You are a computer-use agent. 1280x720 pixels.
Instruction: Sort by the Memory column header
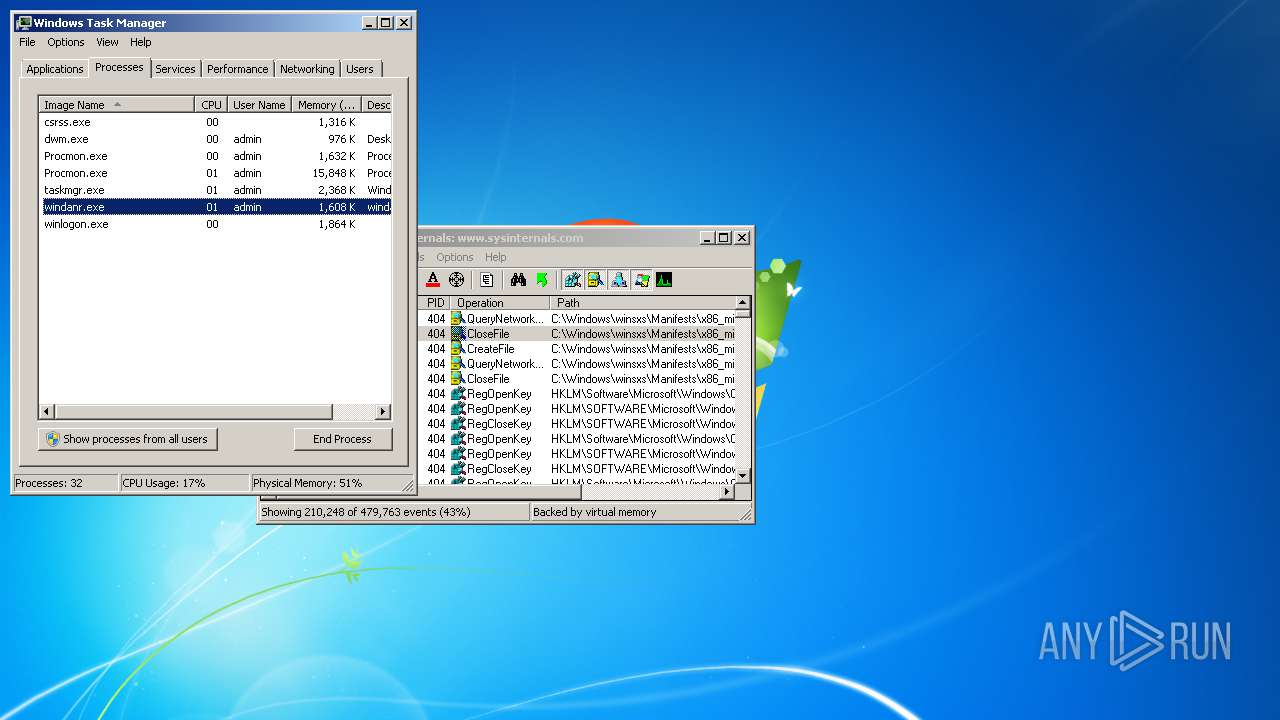(x=326, y=105)
